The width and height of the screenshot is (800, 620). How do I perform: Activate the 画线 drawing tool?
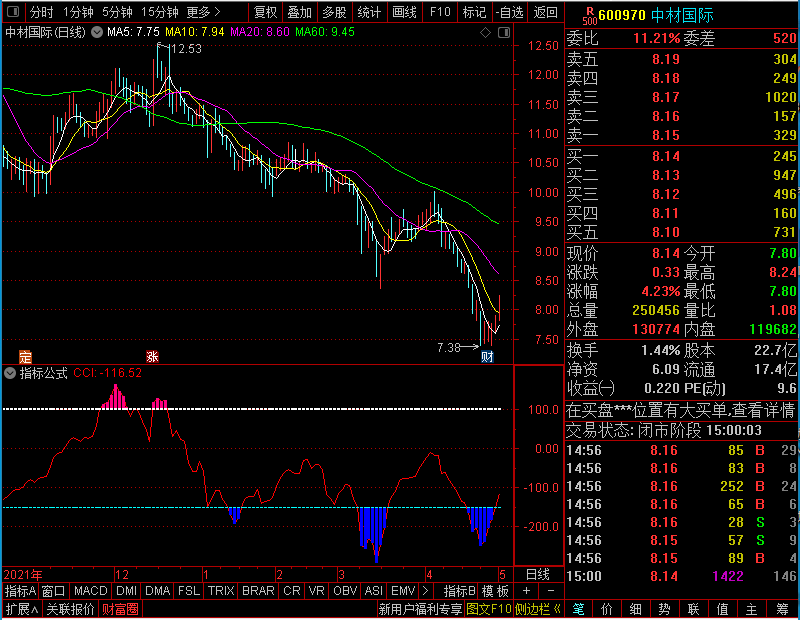tap(404, 12)
